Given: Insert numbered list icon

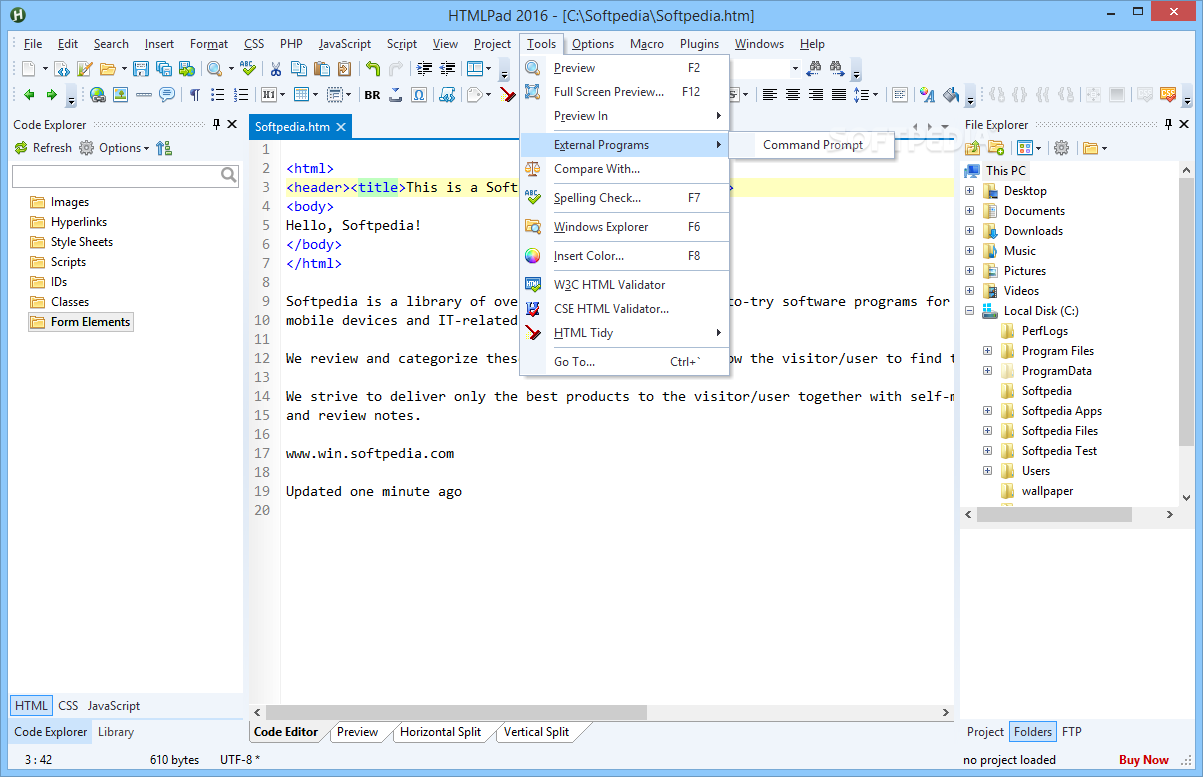Looking at the screenshot, I should (241, 95).
